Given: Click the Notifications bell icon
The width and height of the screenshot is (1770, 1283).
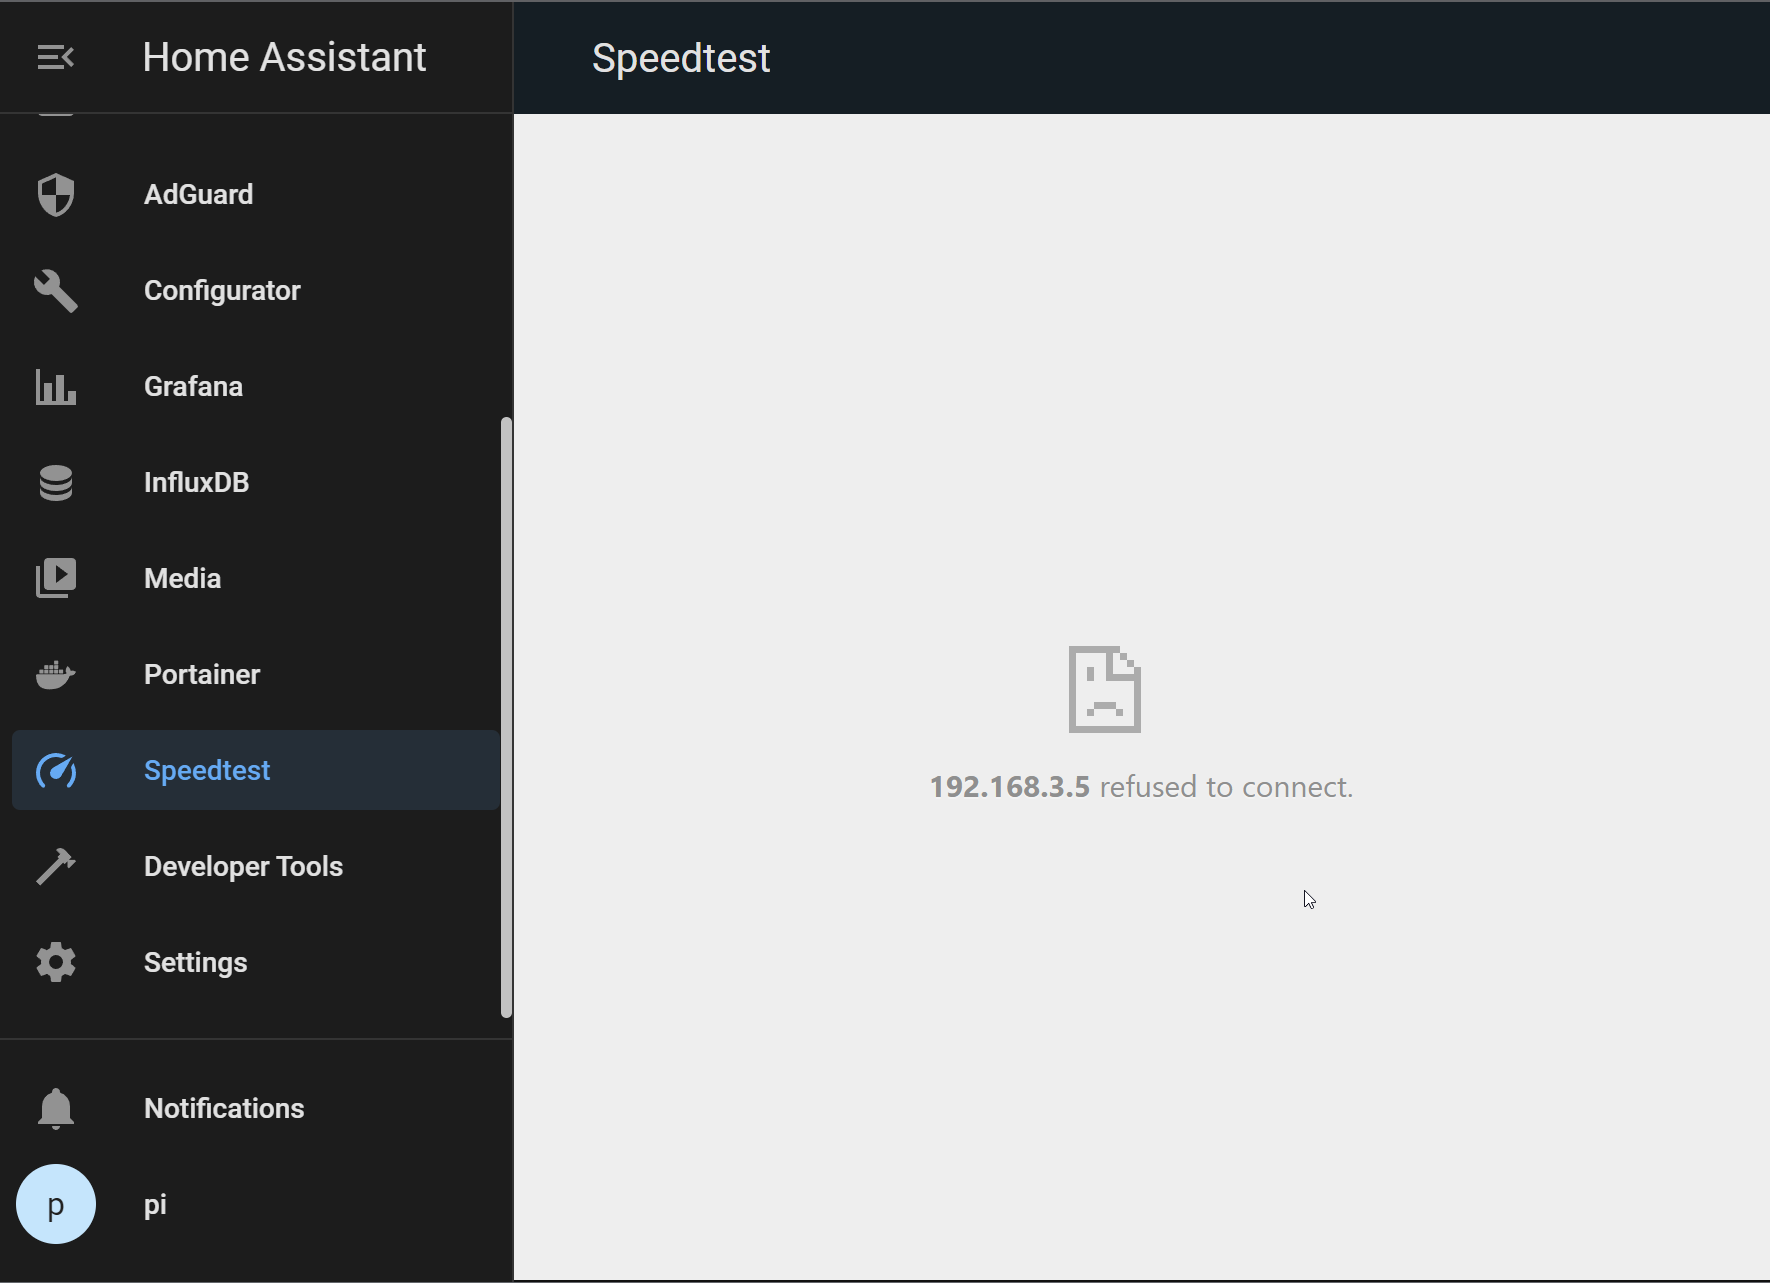Looking at the screenshot, I should click(56, 1108).
